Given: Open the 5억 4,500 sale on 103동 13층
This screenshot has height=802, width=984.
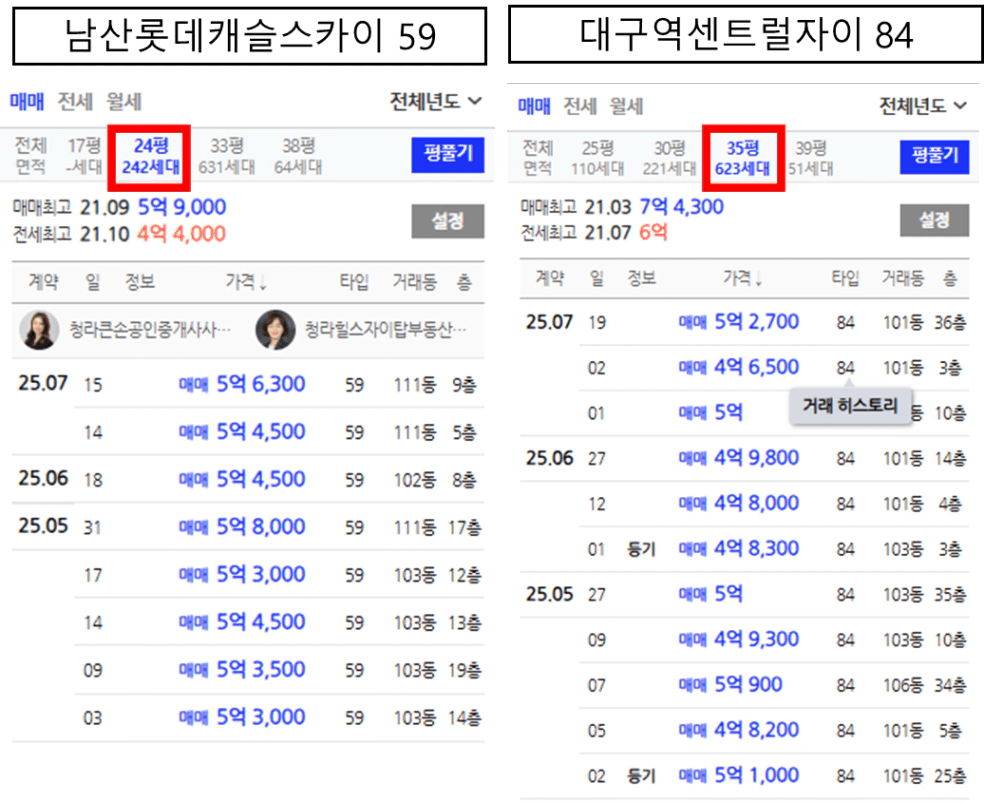Looking at the screenshot, I should tap(279, 622).
